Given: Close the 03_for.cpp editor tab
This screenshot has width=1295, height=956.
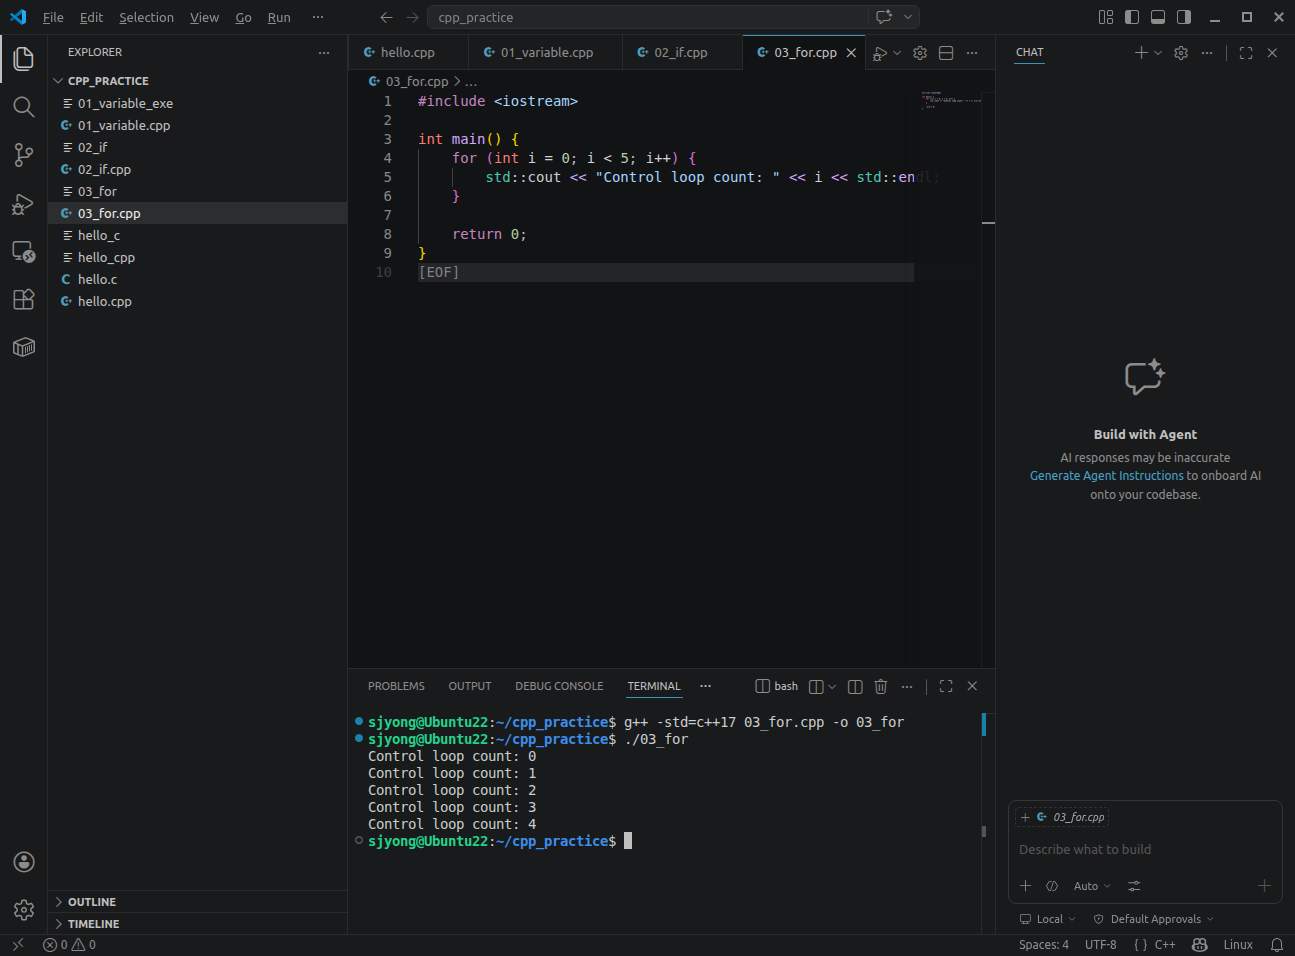Looking at the screenshot, I should (851, 53).
